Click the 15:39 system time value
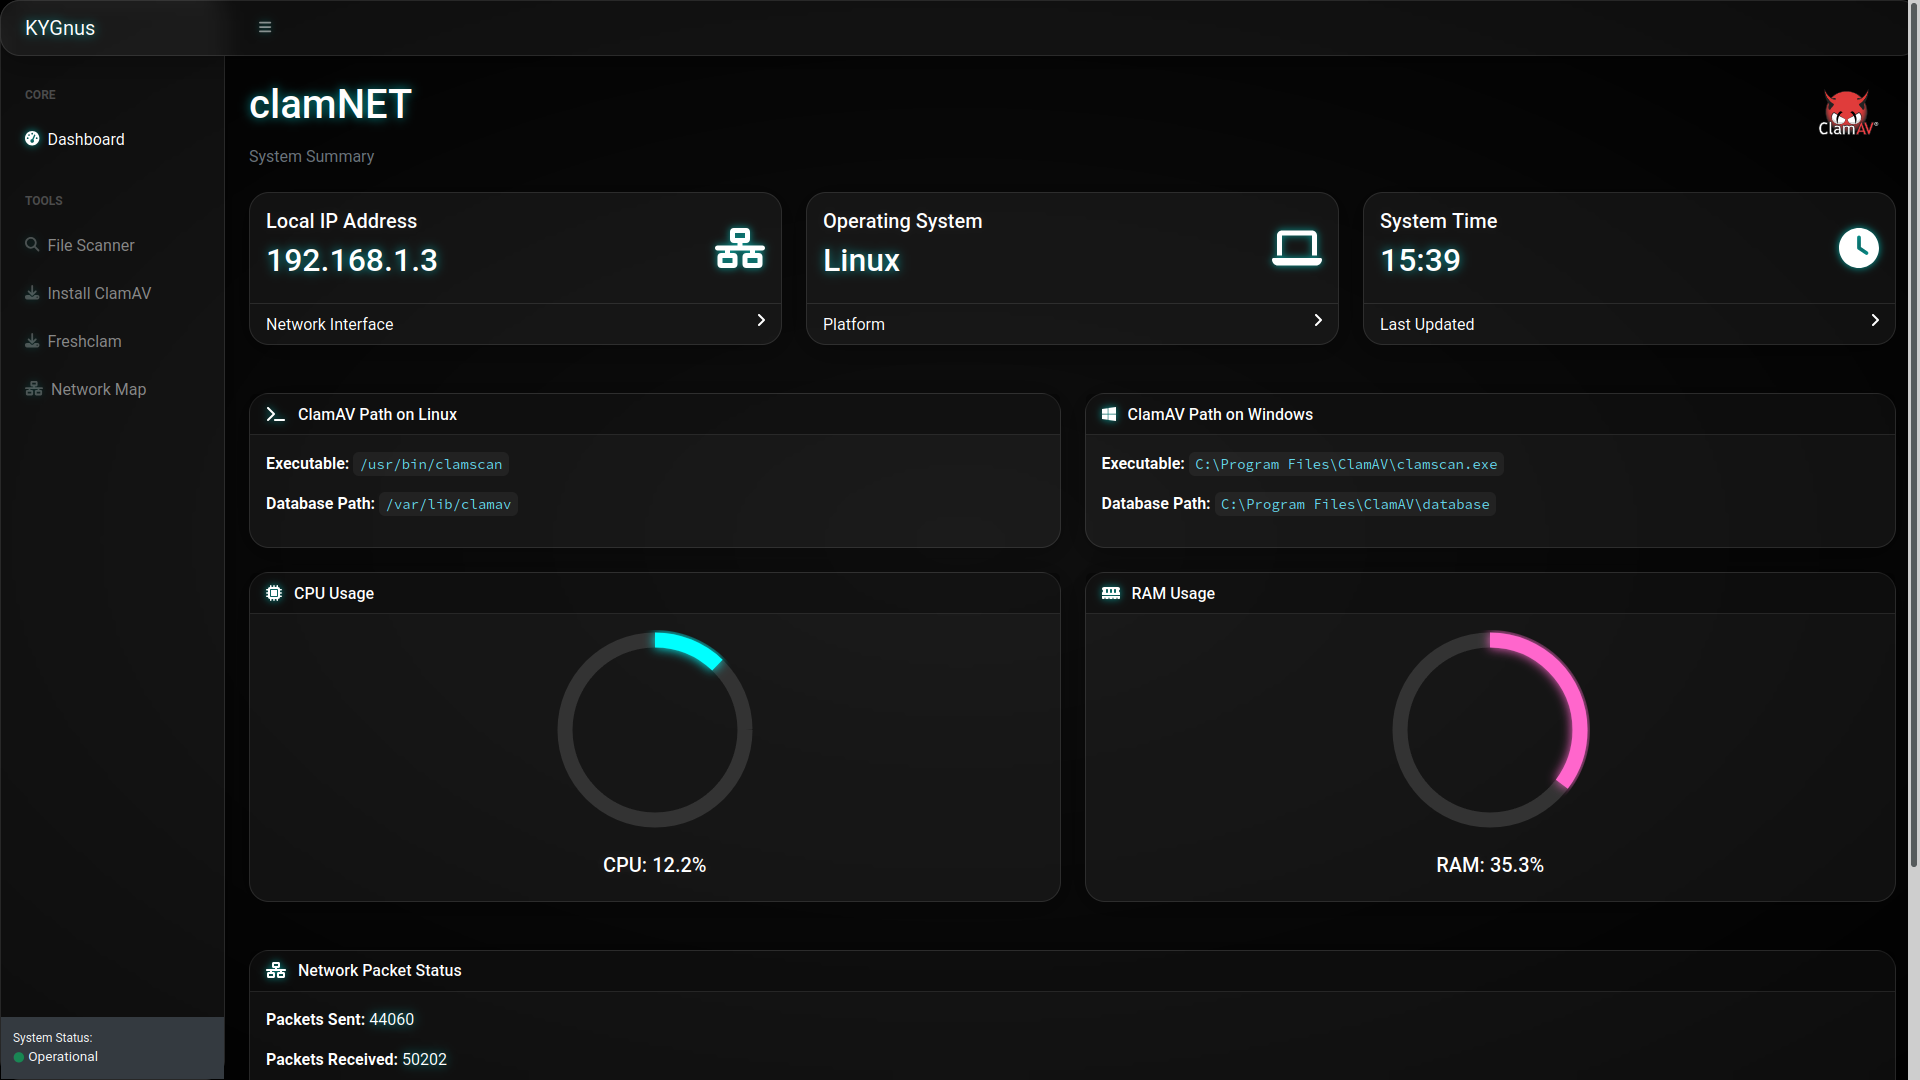The height and width of the screenshot is (1080, 1920). [x=1420, y=260]
